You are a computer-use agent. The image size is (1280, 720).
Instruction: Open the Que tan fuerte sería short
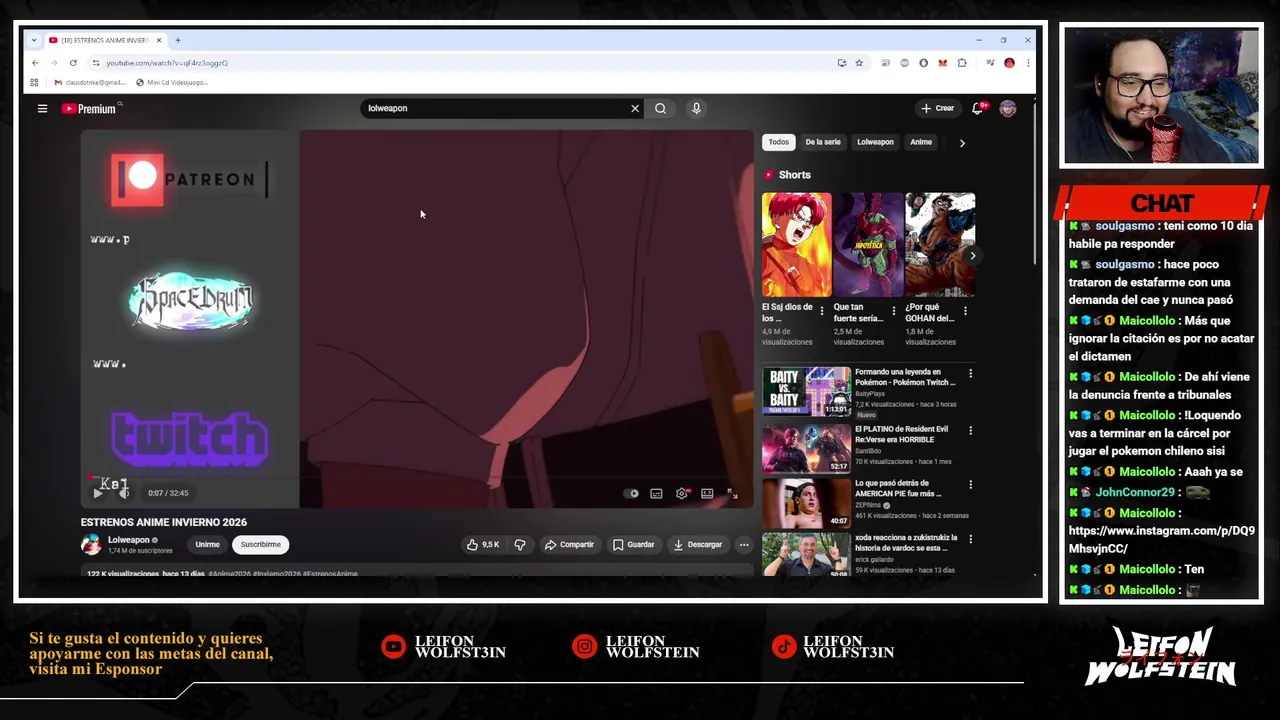(x=868, y=245)
